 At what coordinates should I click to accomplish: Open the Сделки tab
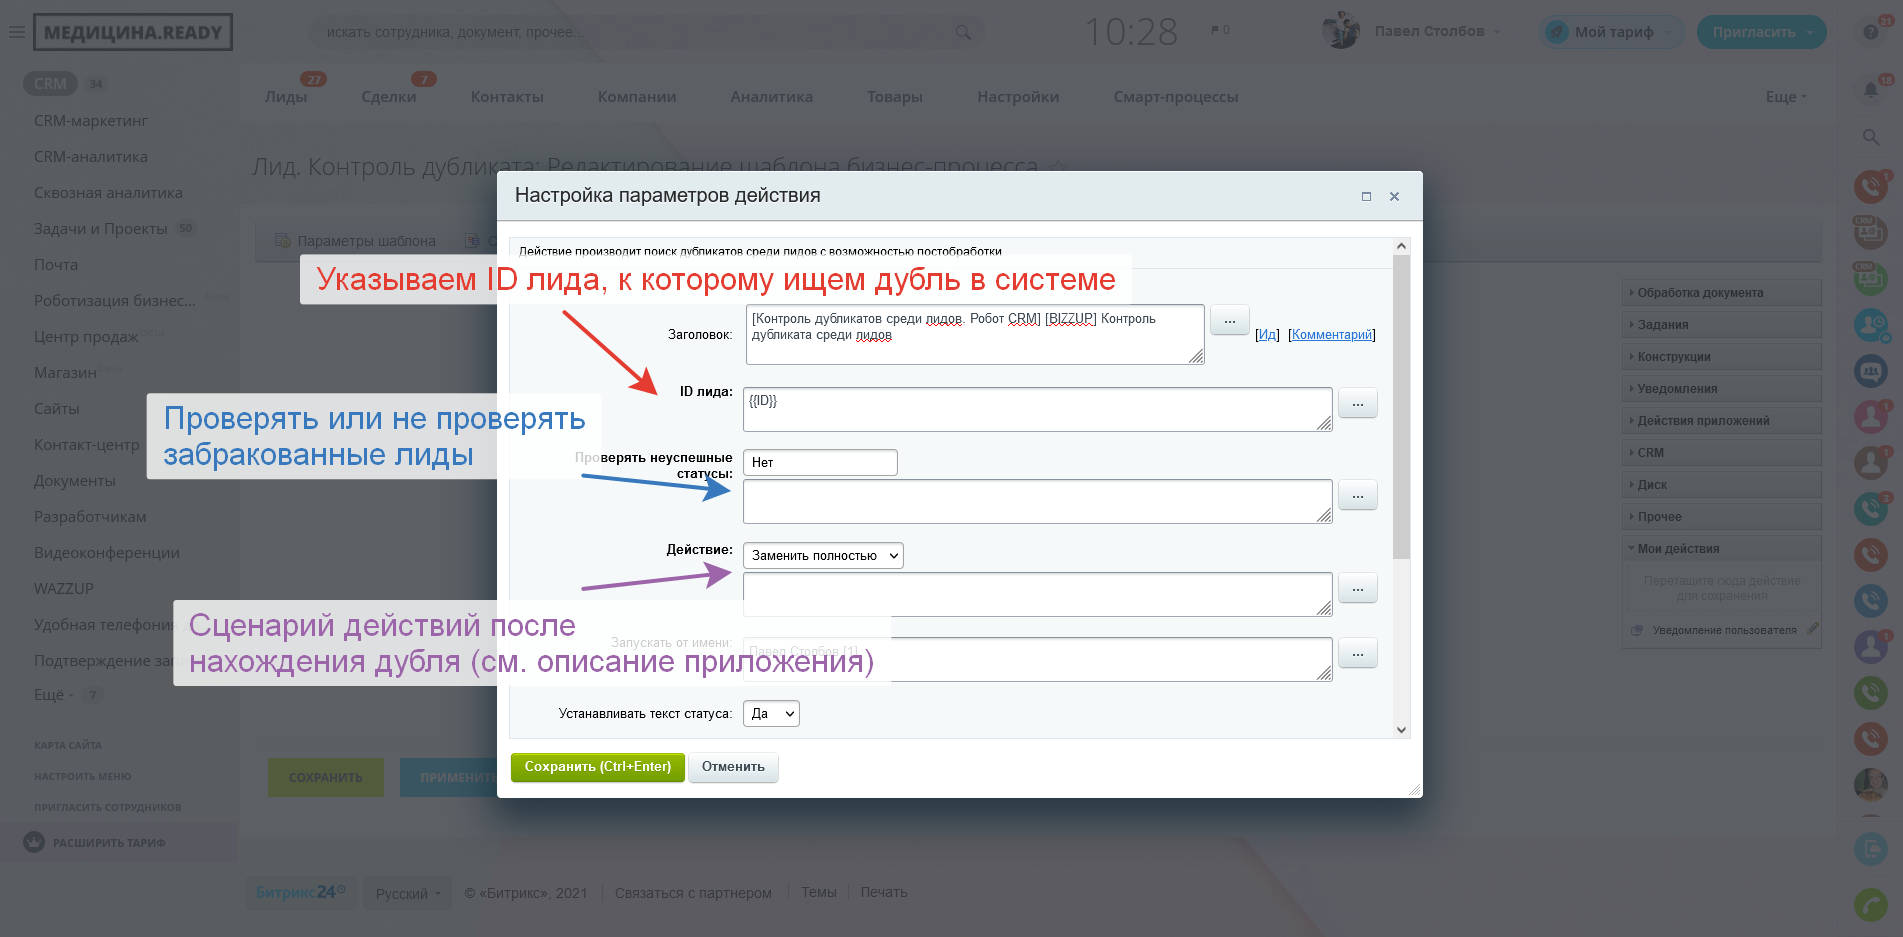[x=389, y=97]
